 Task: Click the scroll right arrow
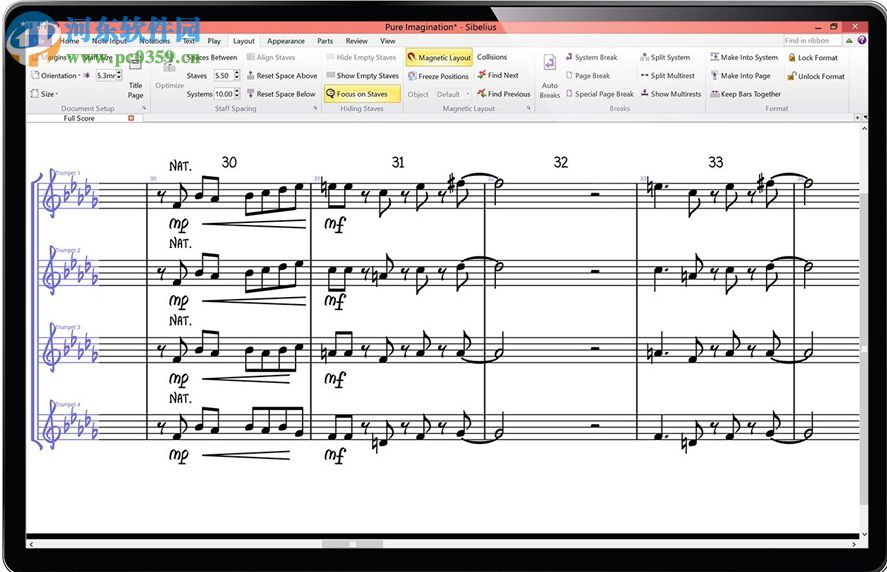click(x=854, y=544)
